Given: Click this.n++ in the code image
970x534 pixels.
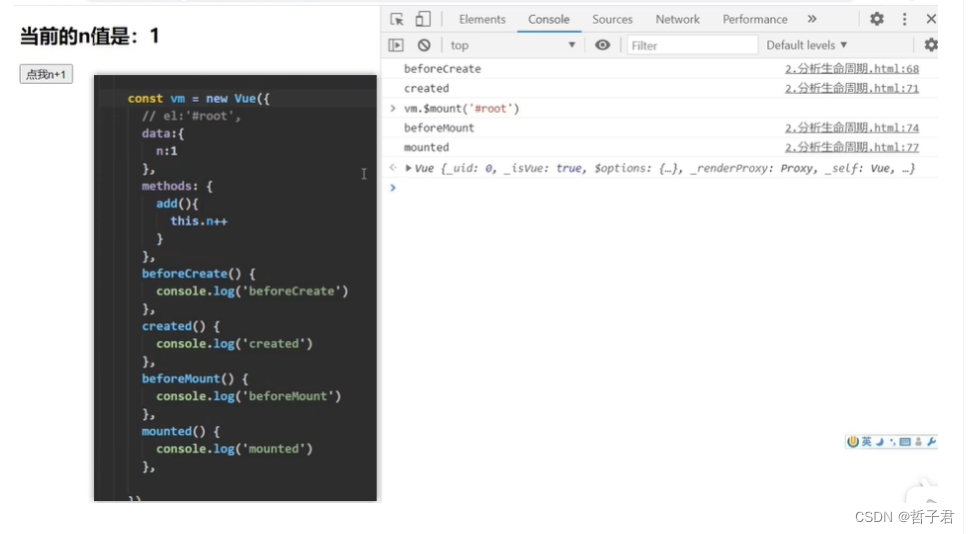Looking at the screenshot, I should (x=199, y=221).
